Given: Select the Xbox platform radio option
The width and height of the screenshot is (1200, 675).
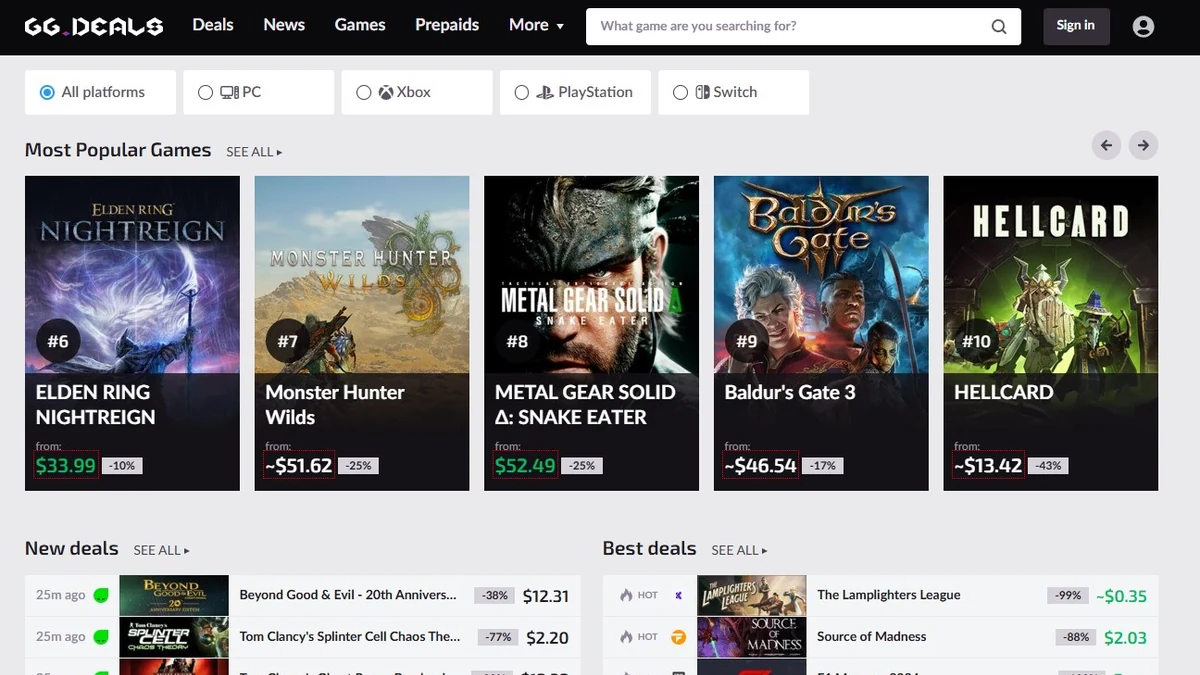Looking at the screenshot, I should pyautogui.click(x=417, y=92).
